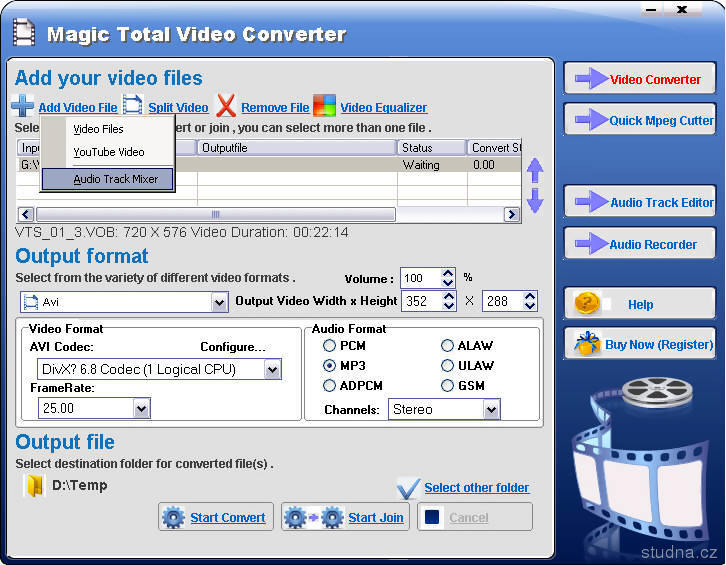Click the arrow icon on Audio Recorder
This screenshot has height=565, width=726.
point(591,243)
